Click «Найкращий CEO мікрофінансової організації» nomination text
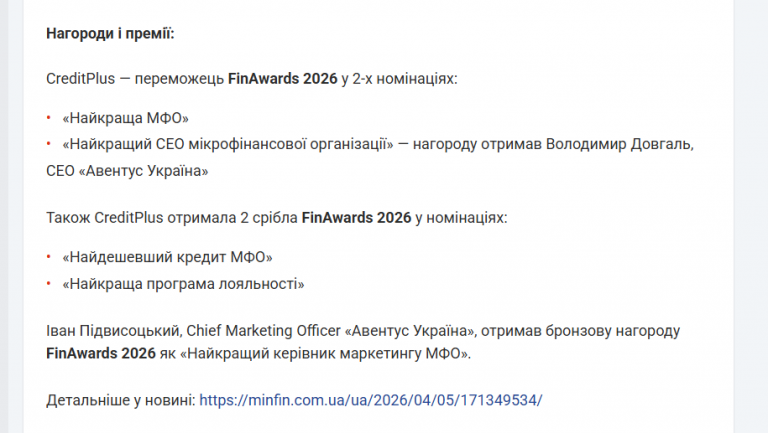Viewport: 768px width, 433px height. pos(226,144)
